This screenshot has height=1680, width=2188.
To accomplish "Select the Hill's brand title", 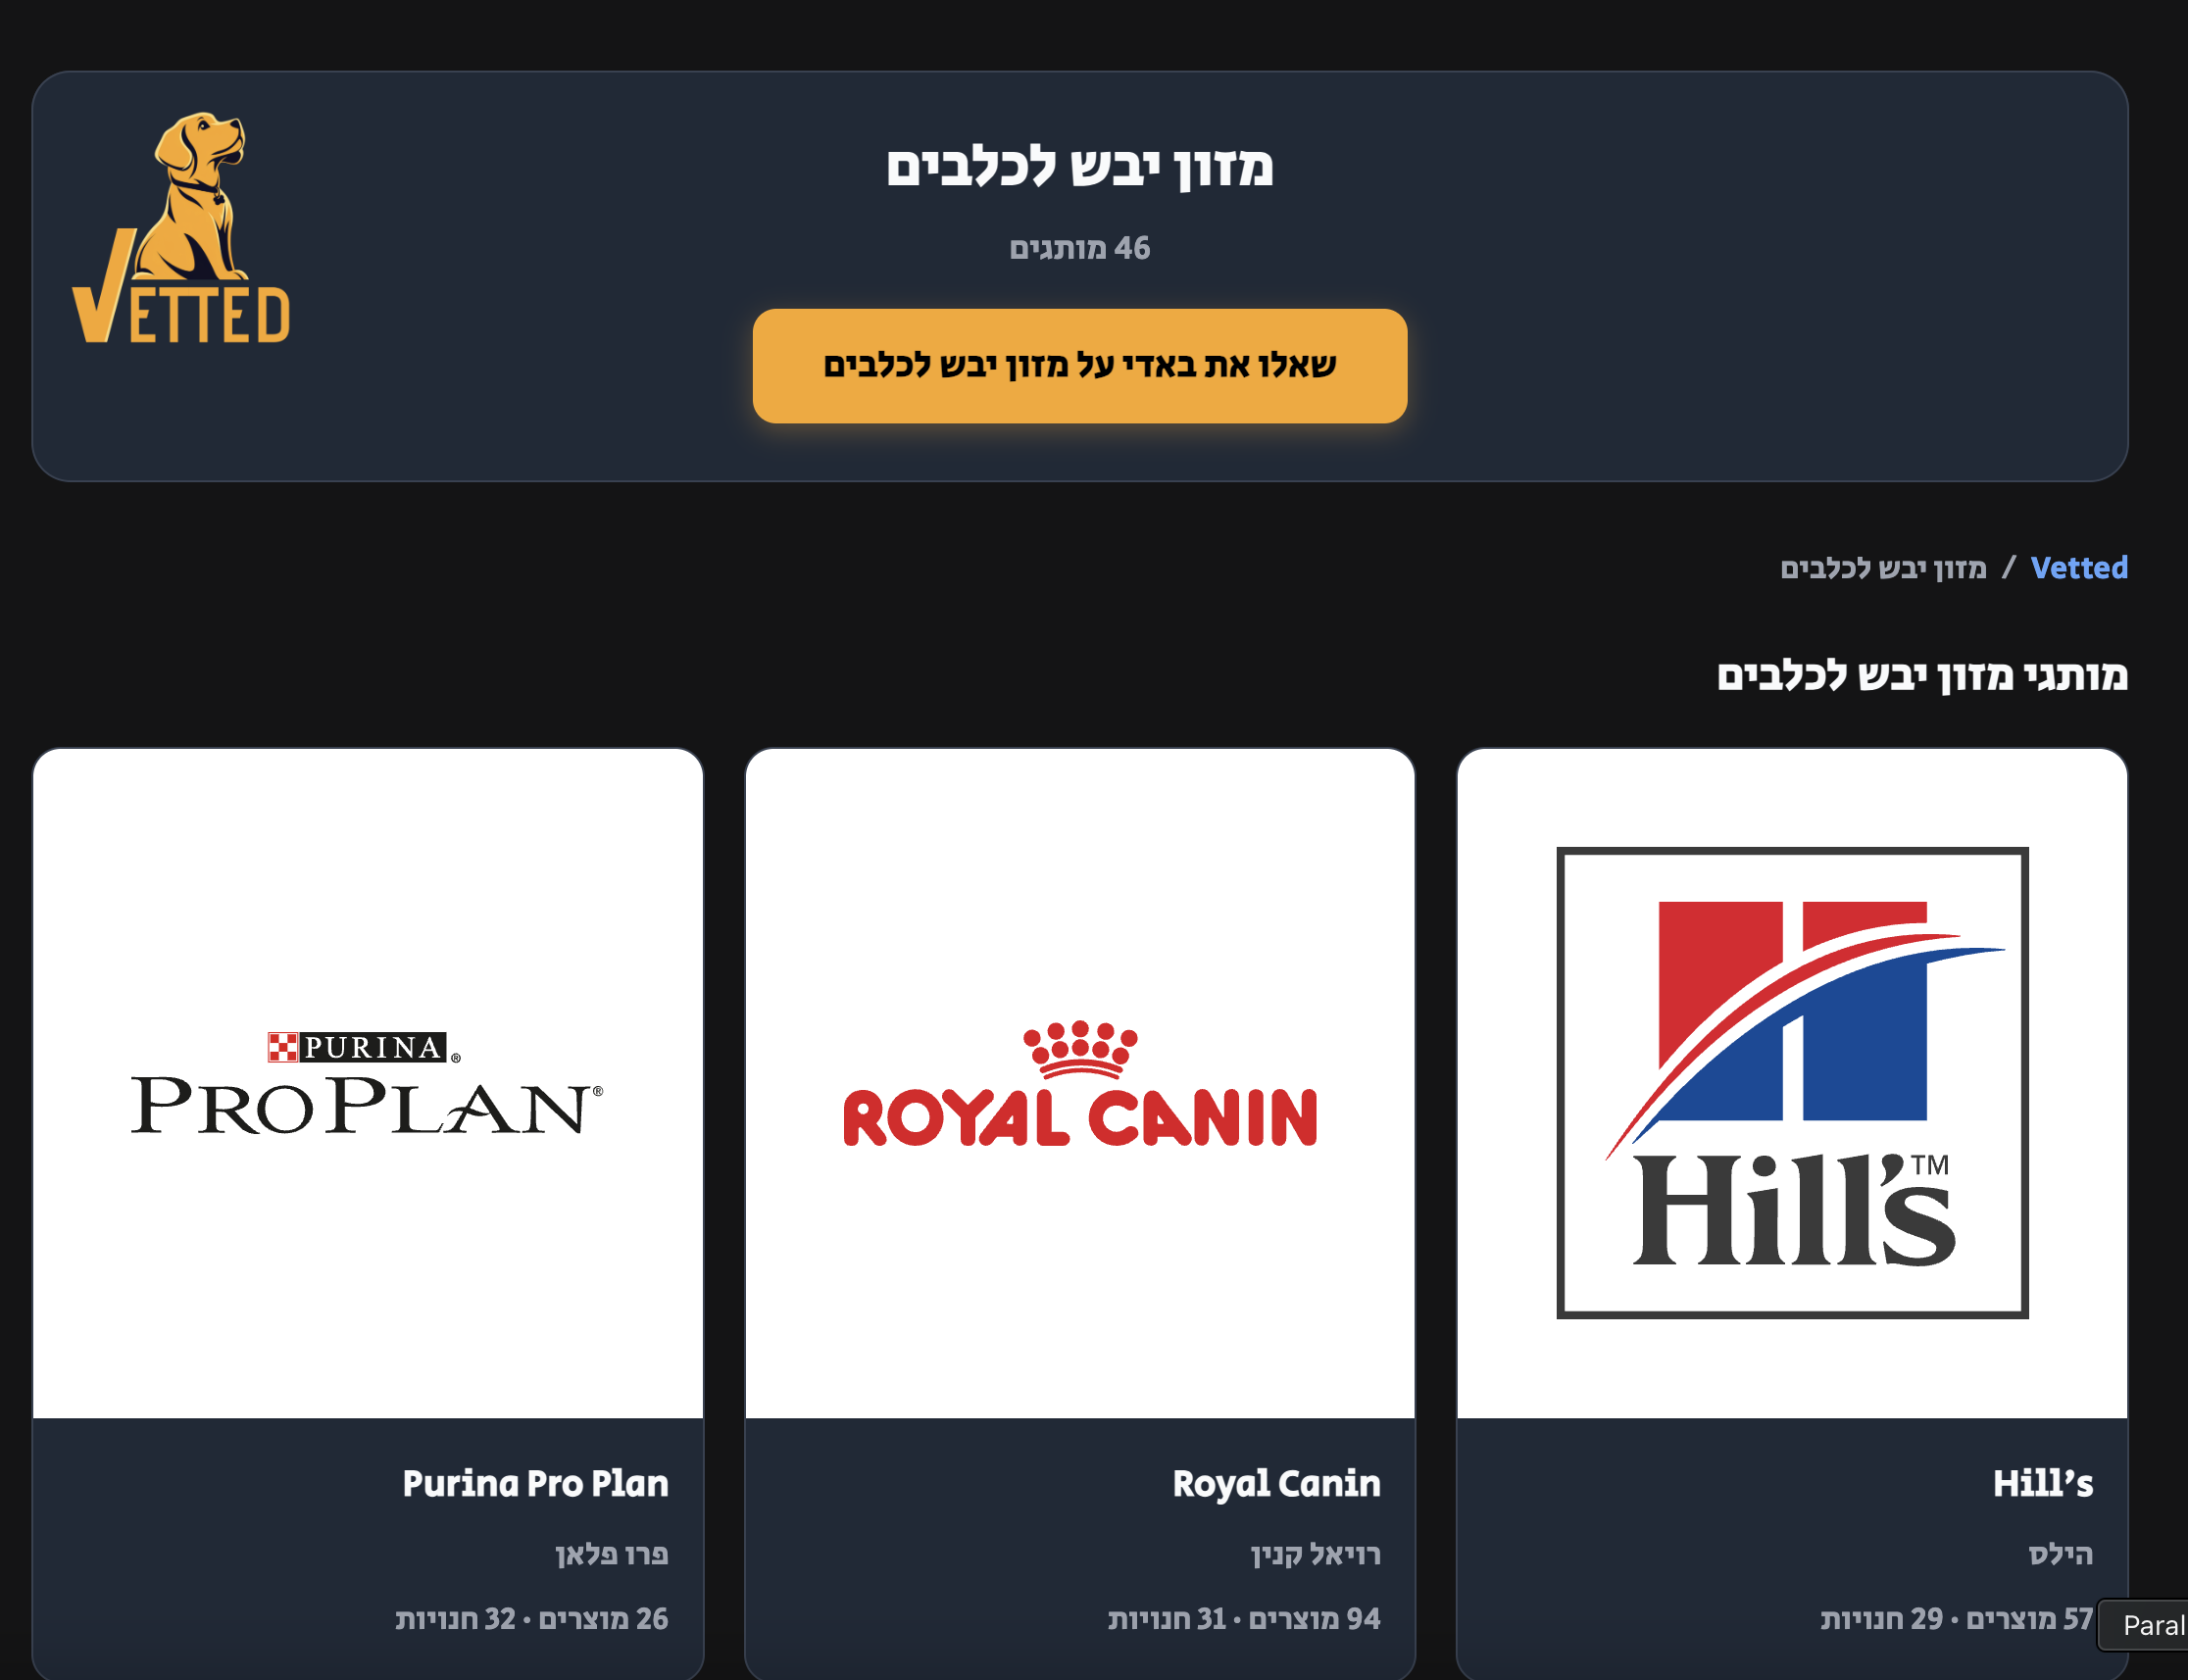I will (2042, 1483).
